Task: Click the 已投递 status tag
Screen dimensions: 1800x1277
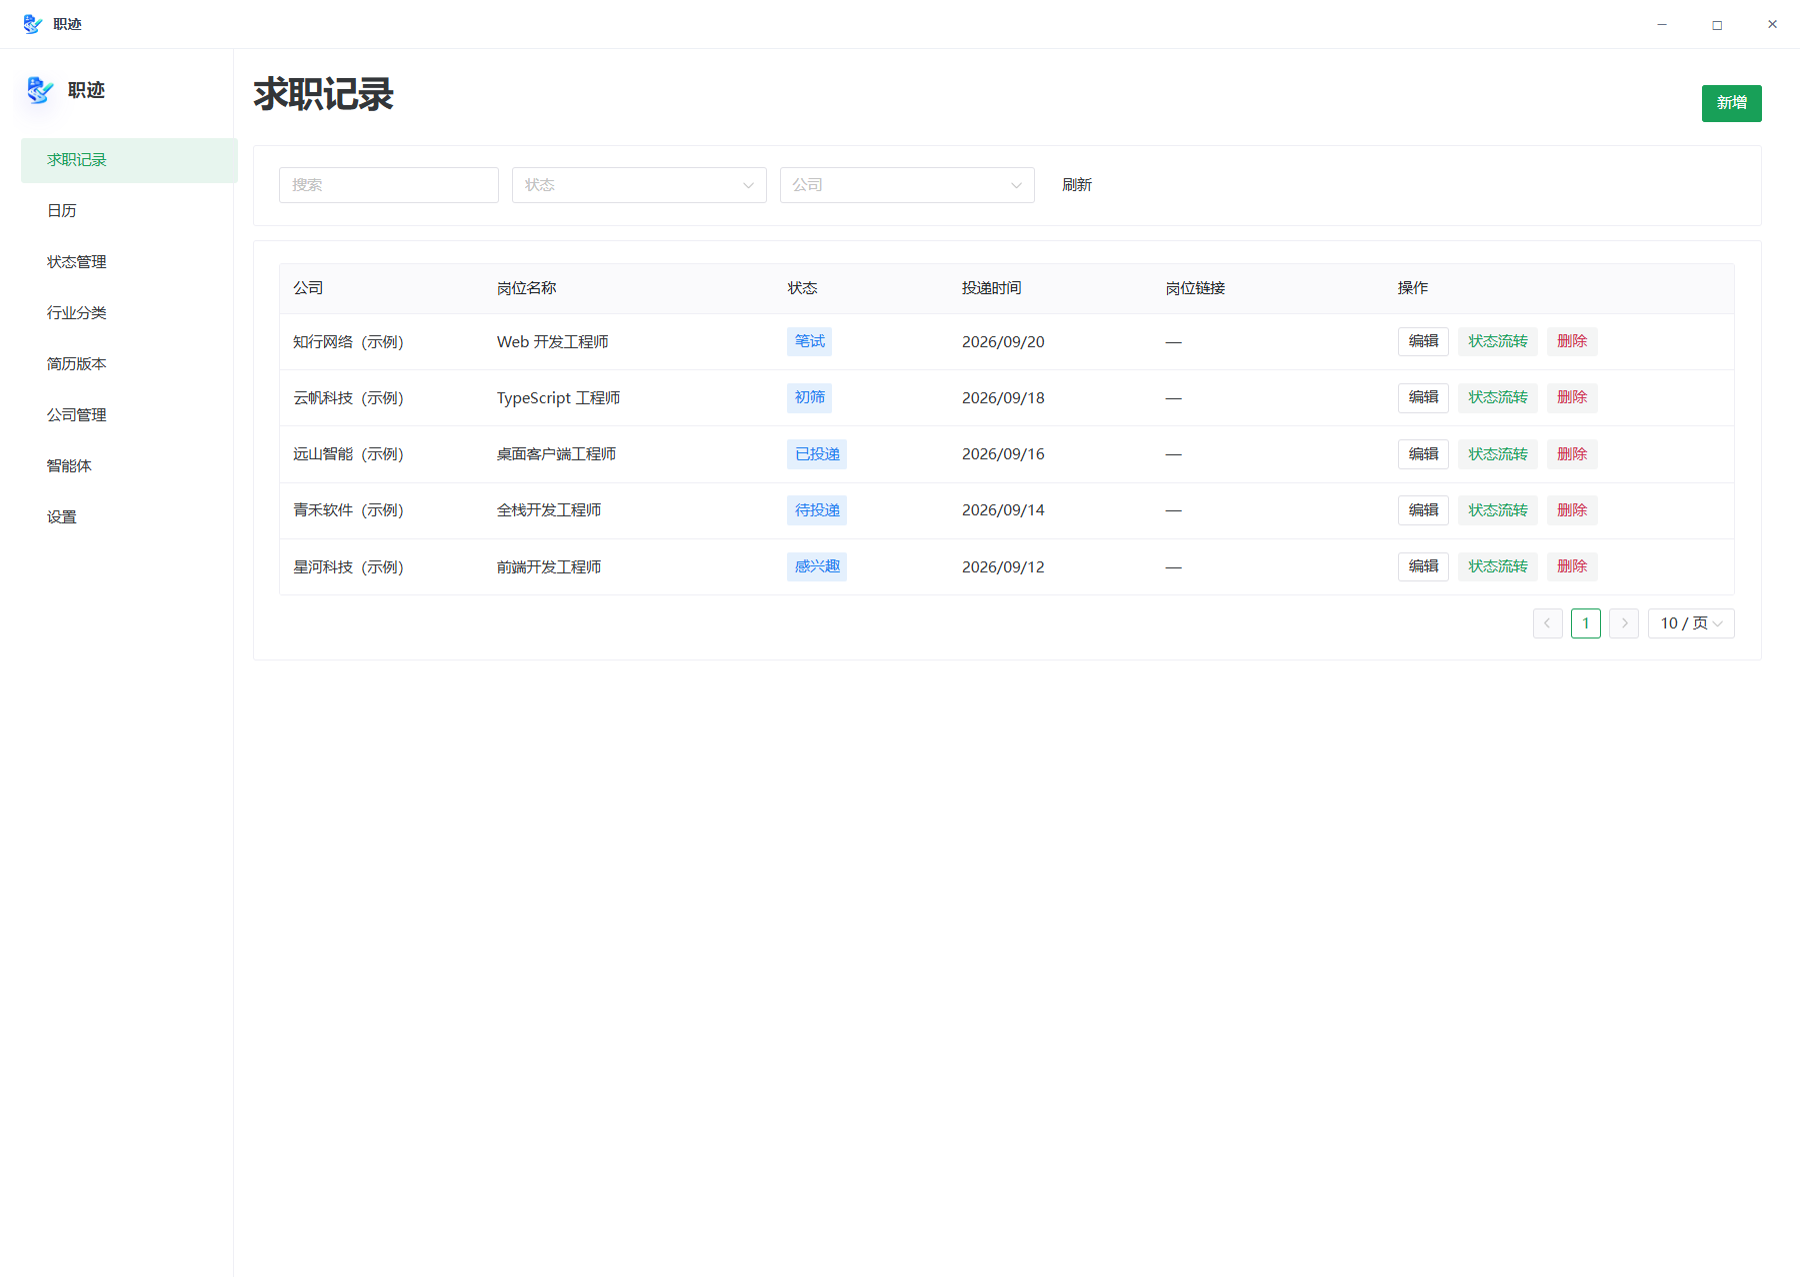Action: click(x=817, y=454)
